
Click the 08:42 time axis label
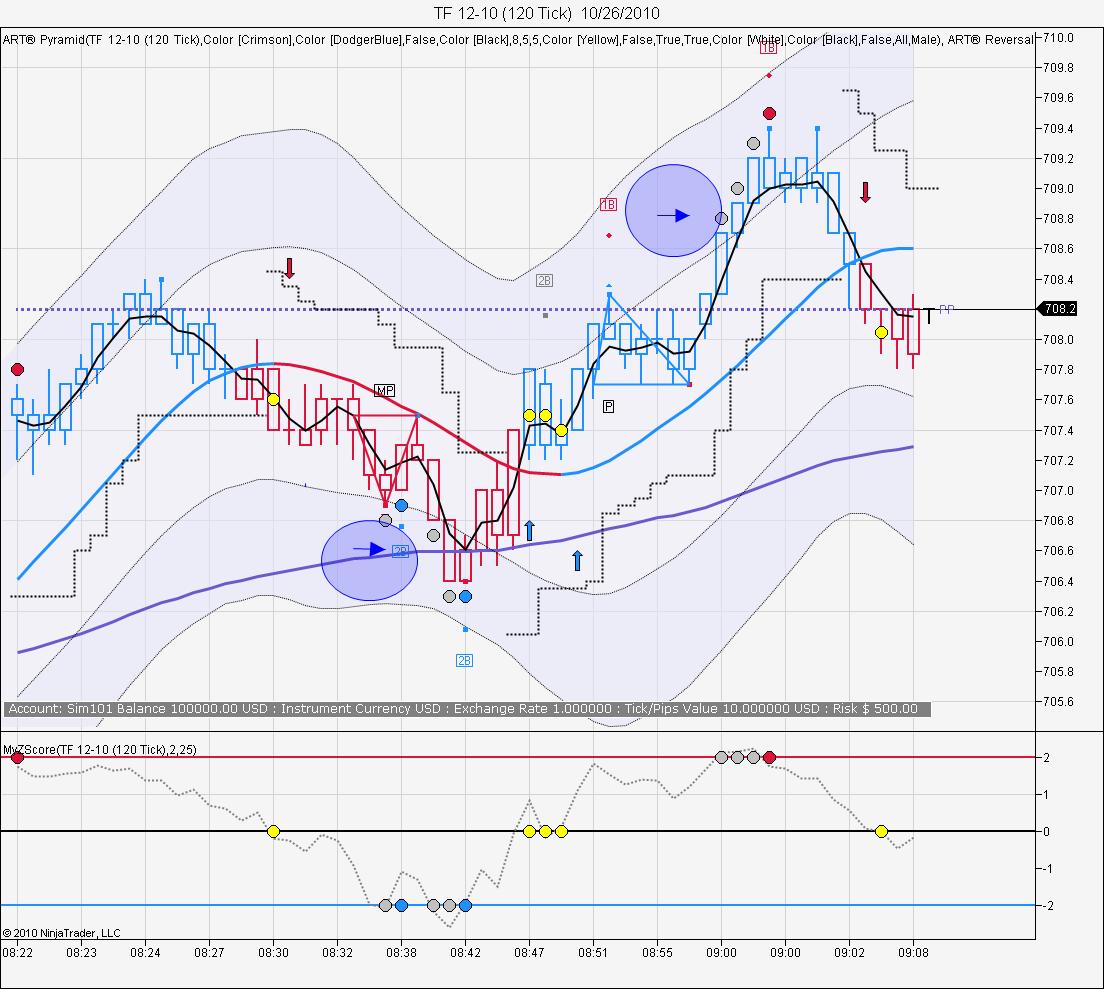465,953
